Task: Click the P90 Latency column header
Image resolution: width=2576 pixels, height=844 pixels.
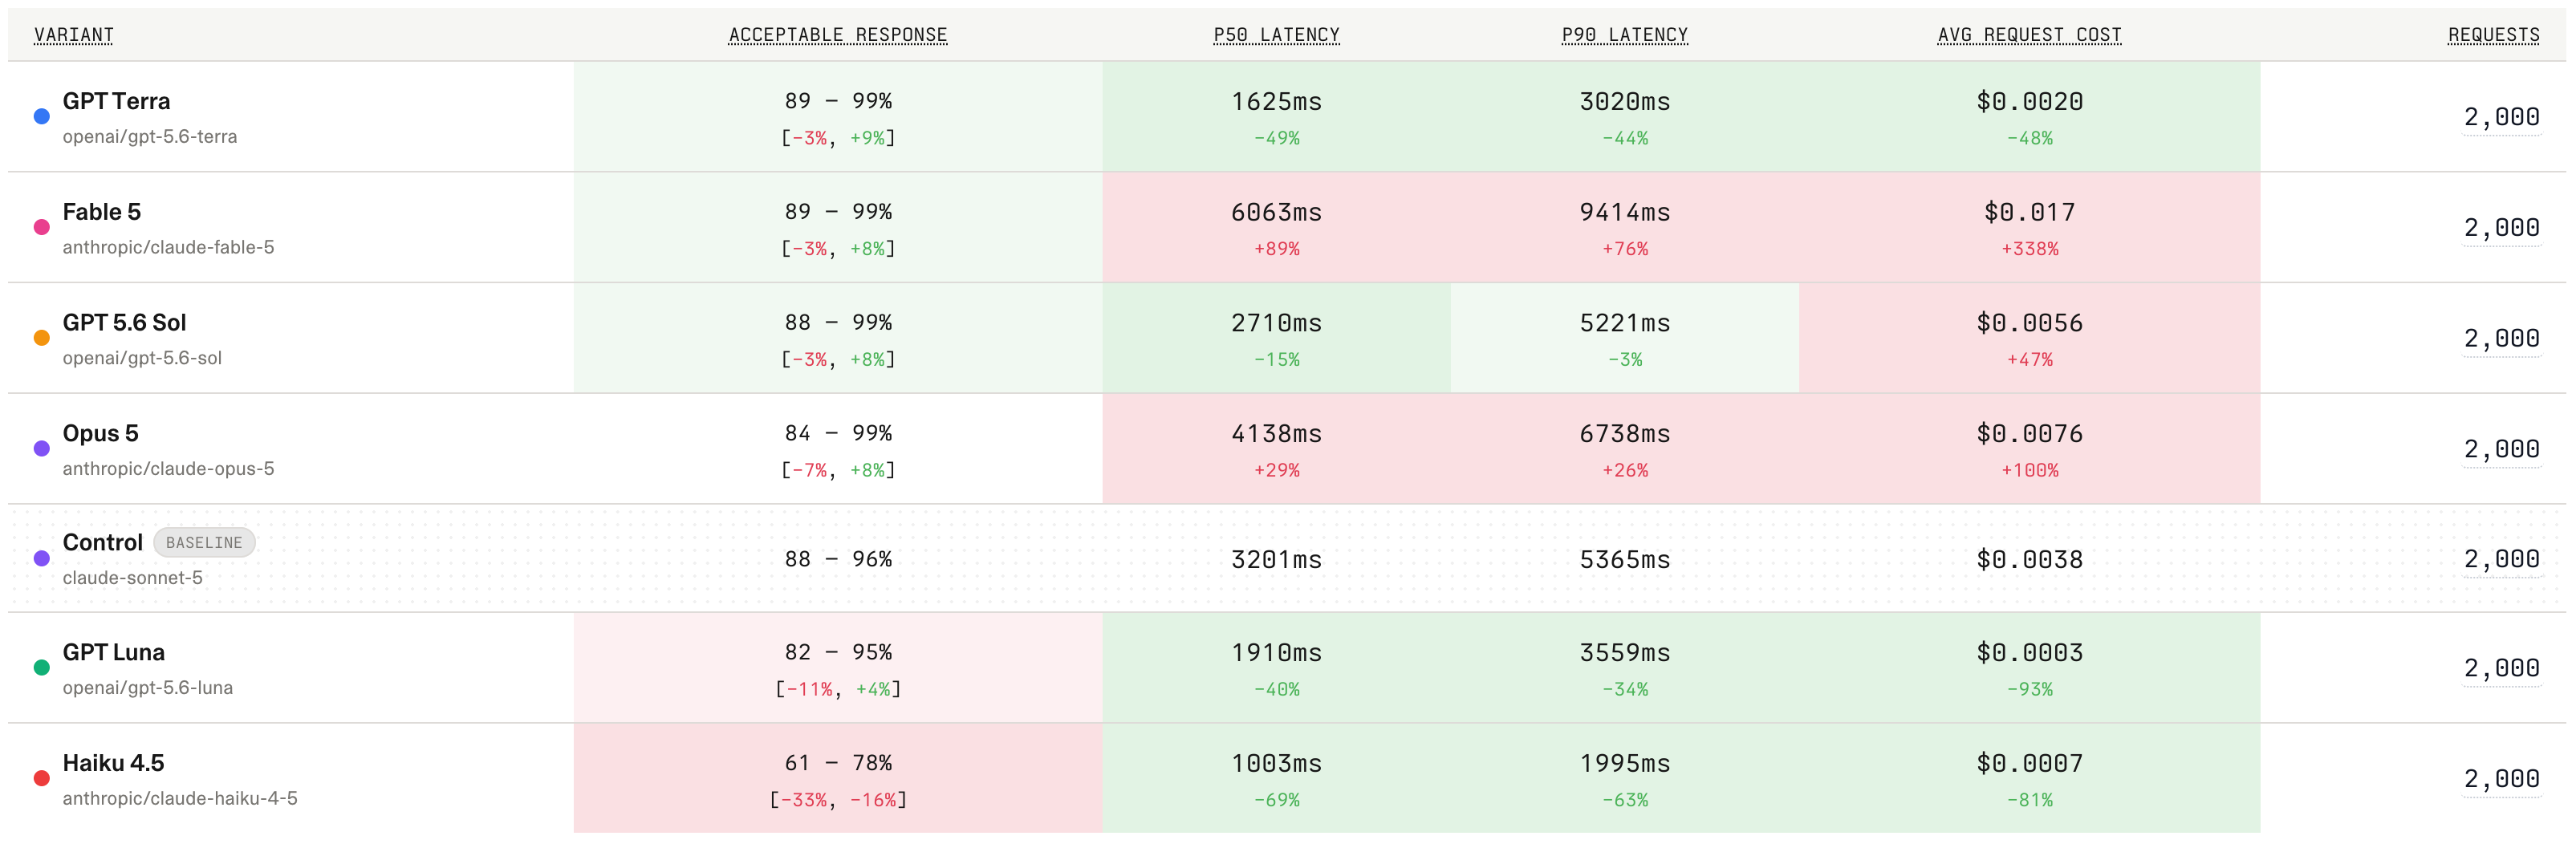Action: (x=1625, y=35)
